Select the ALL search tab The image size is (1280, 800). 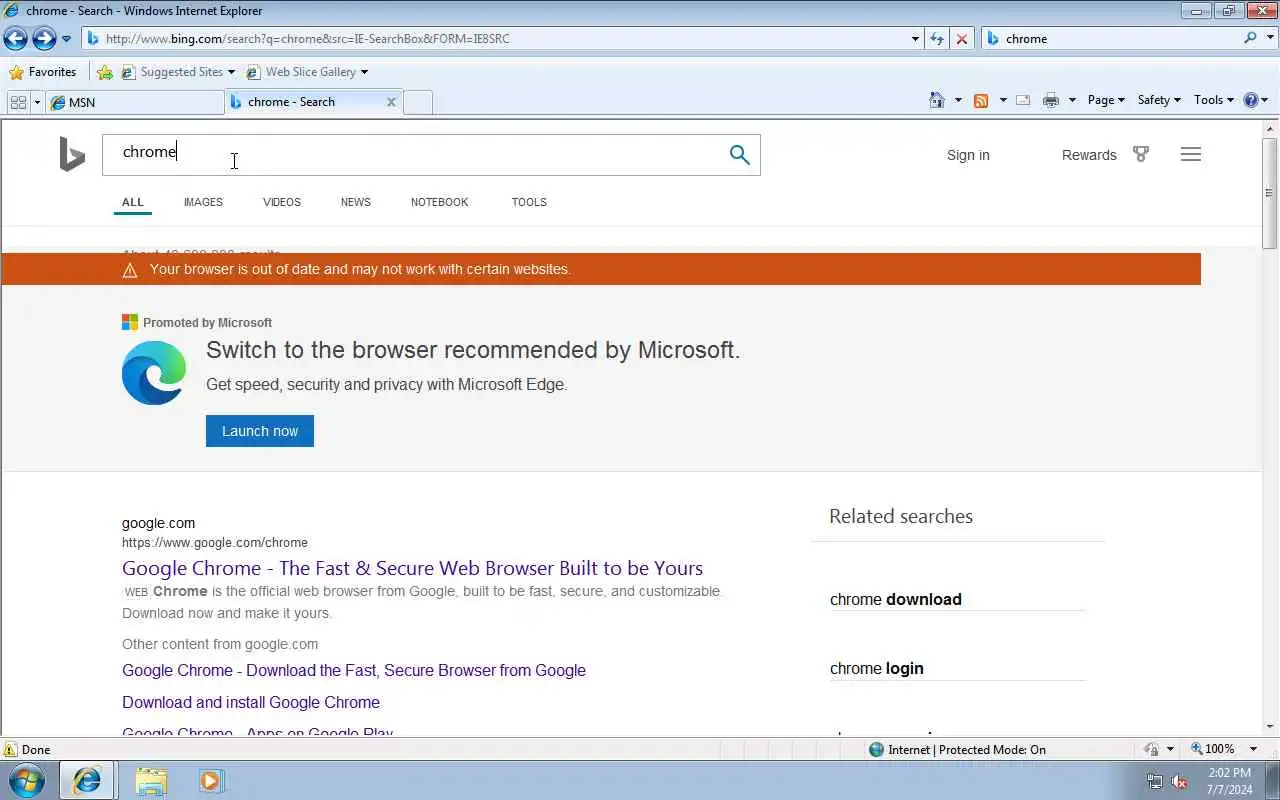pyautogui.click(x=133, y=202)
